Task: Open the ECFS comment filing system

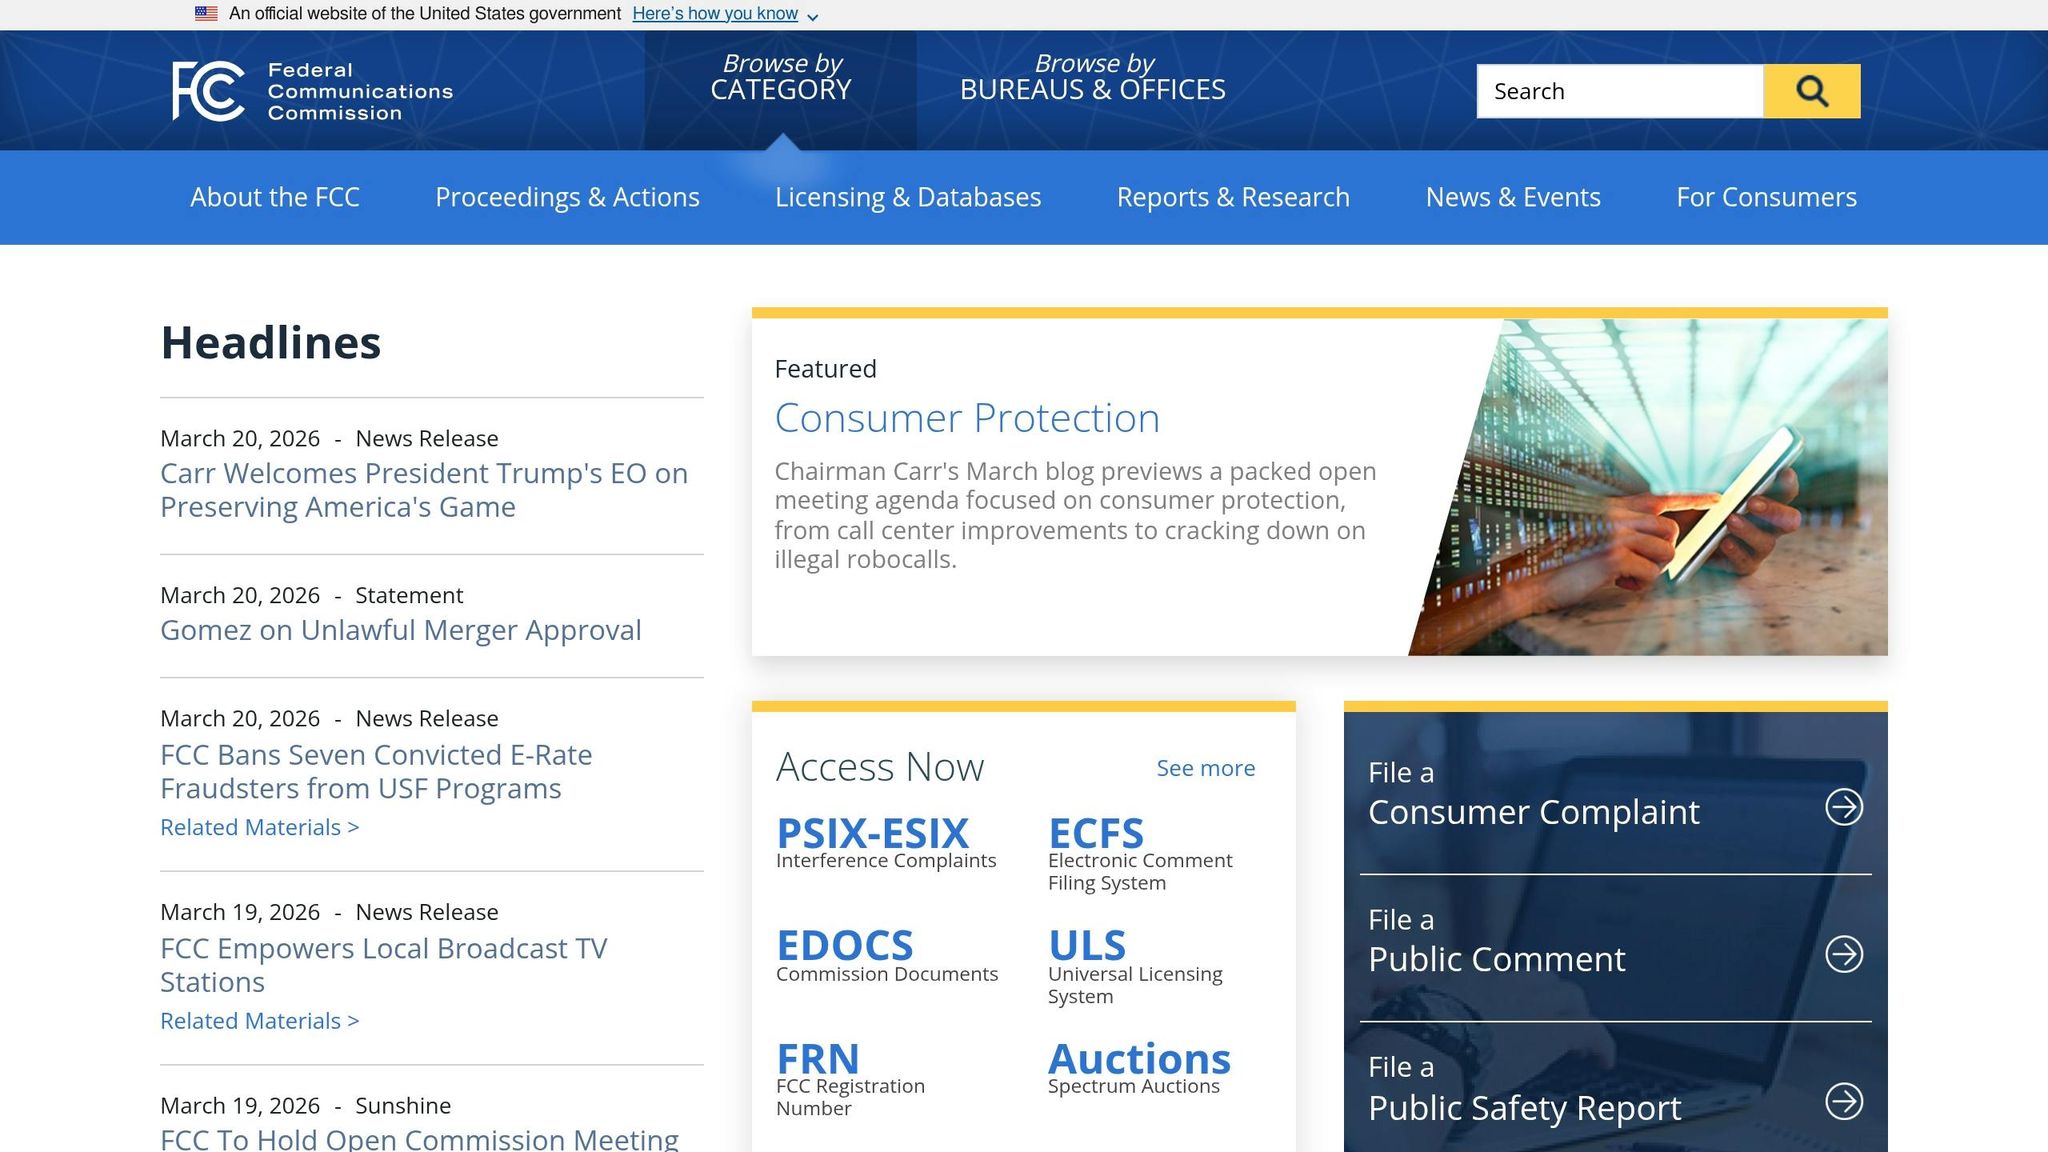Action: (1096, 833)
